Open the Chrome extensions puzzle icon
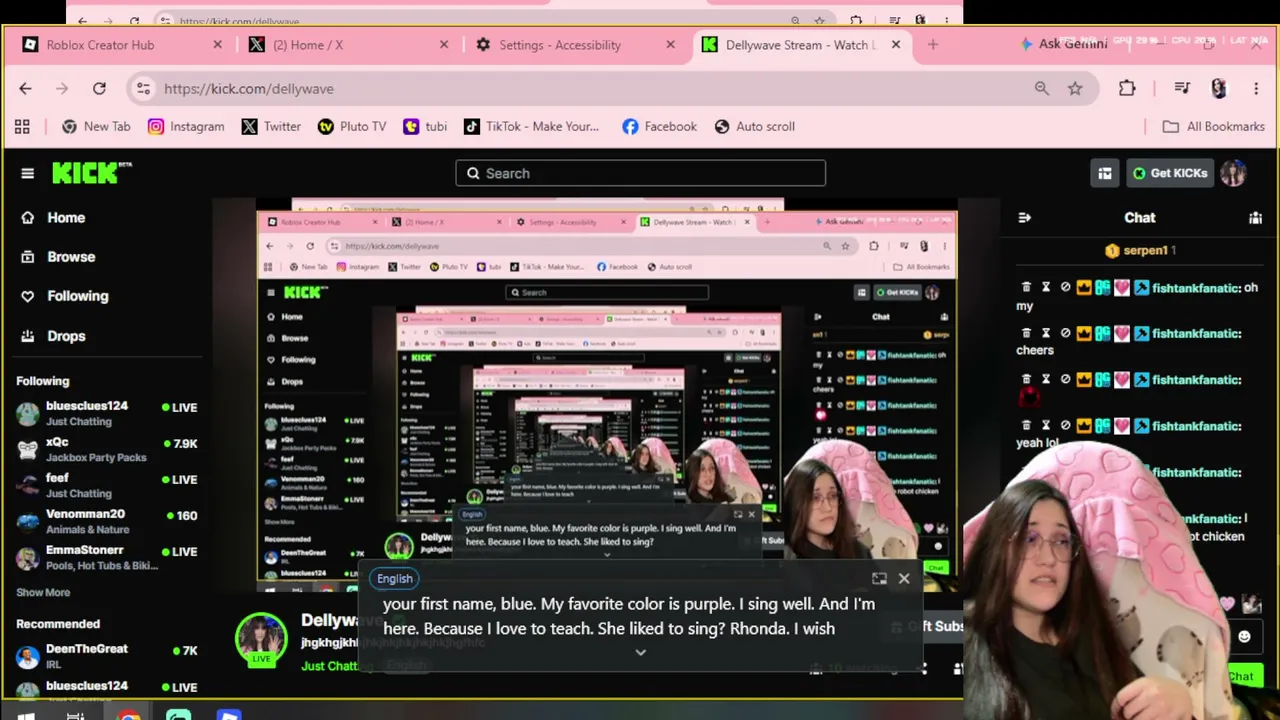Screen dimensions: 1280x720 tap(1127, 88)
